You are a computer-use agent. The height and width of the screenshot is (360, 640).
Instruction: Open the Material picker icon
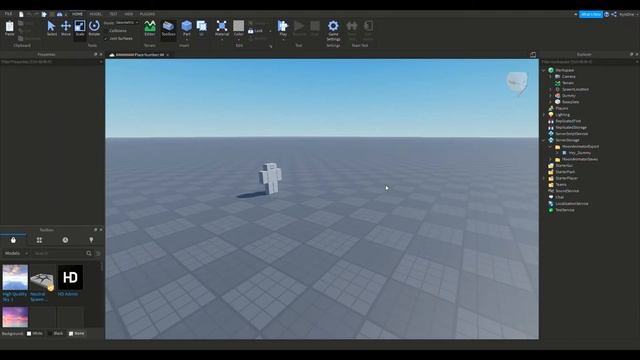[222, 26]
